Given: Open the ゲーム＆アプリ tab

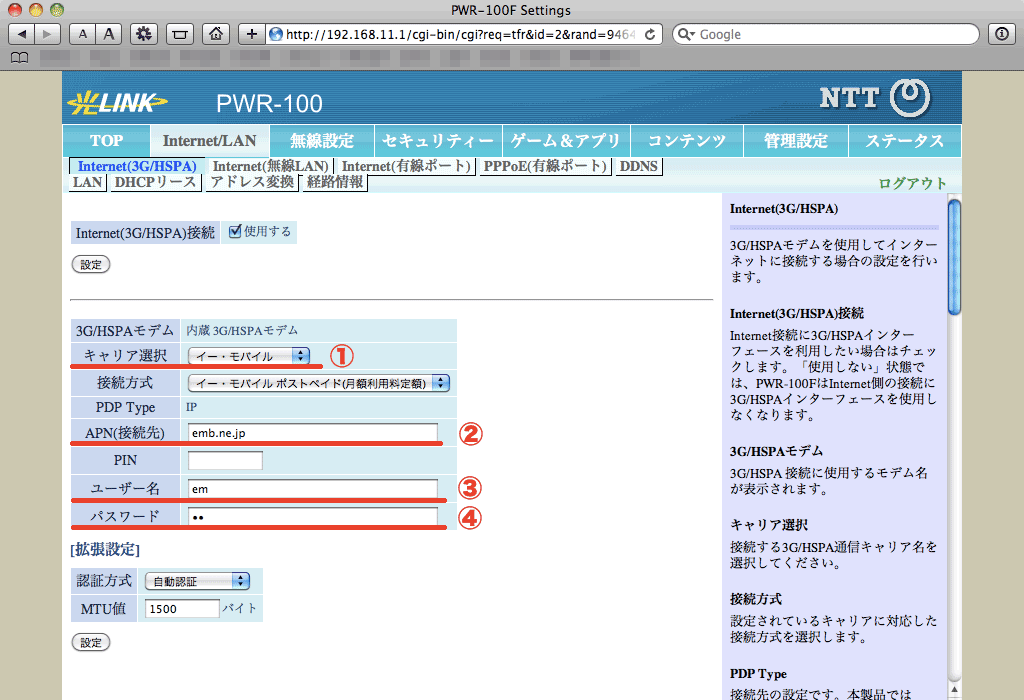Looking at the screenshot, I should [566, 141].
